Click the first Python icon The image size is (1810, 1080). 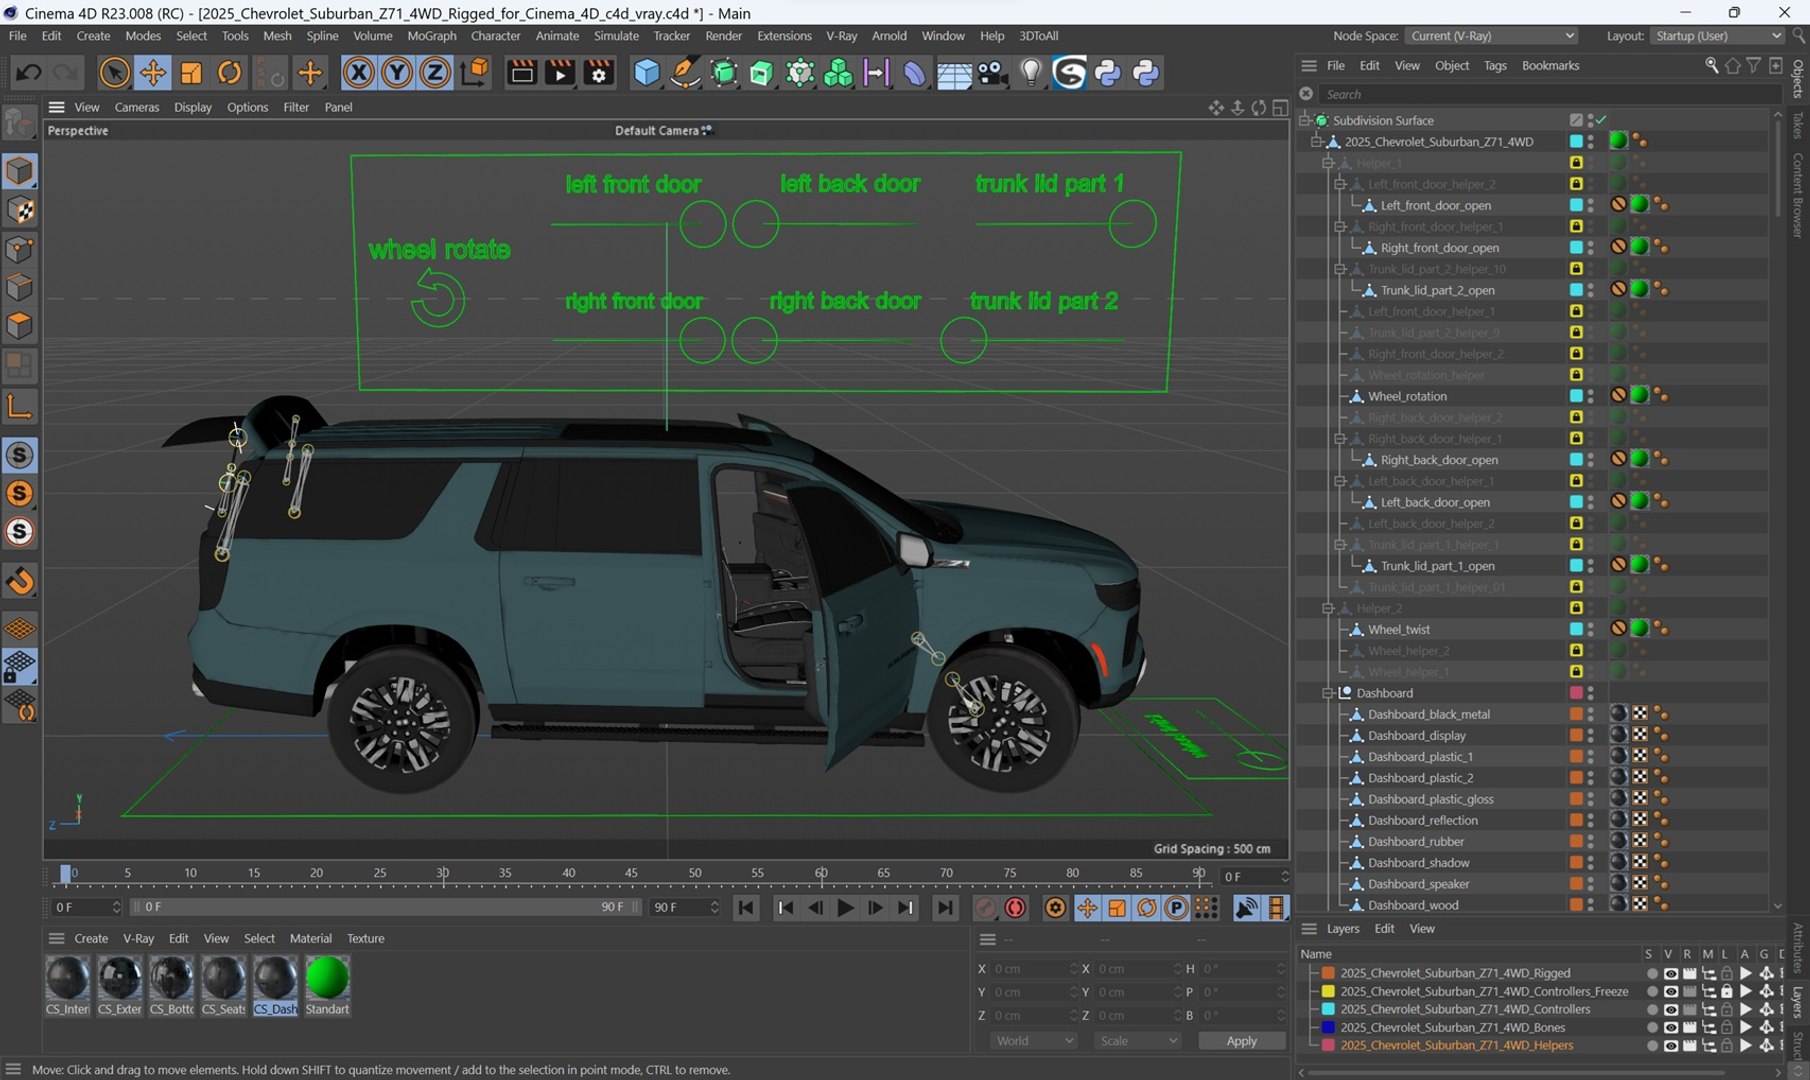pyautogui.click(x=1107, y=72)
